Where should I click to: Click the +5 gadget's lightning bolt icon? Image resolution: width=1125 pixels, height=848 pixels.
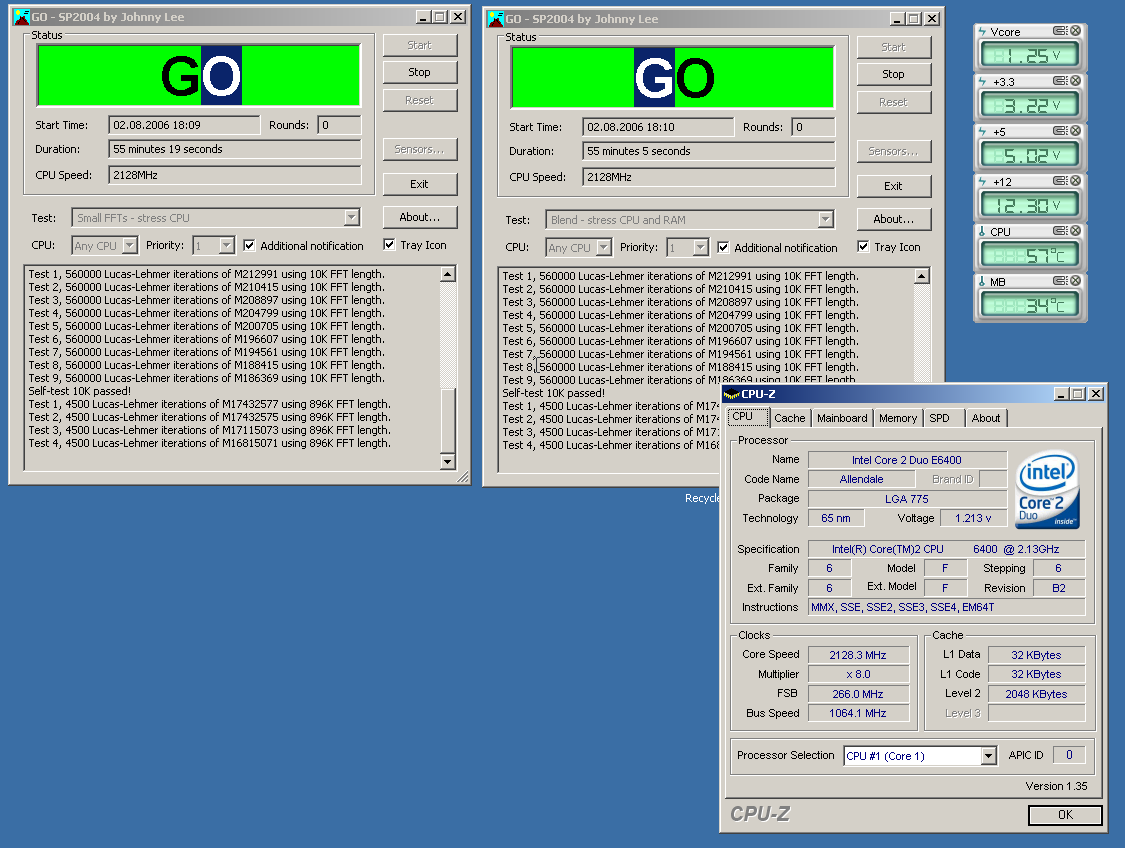pos(982,131)
